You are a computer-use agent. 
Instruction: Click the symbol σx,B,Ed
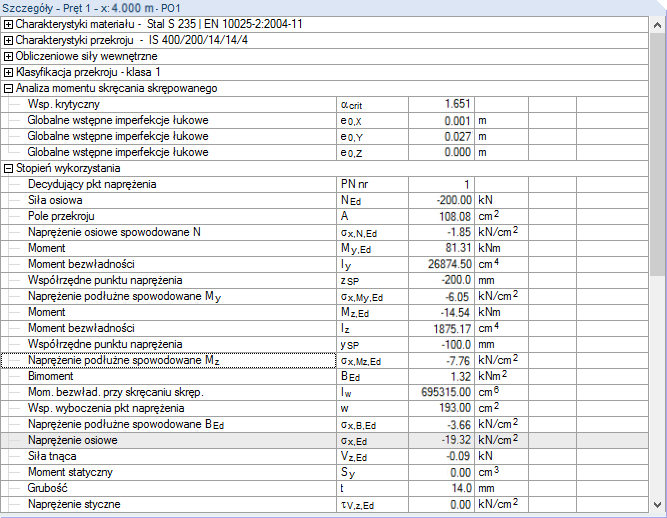[358, 425]
